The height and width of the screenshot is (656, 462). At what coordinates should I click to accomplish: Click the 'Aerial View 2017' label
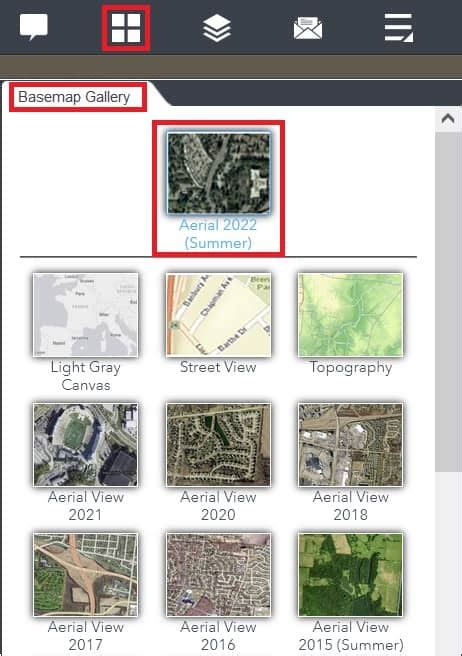(x=85, y=636)
